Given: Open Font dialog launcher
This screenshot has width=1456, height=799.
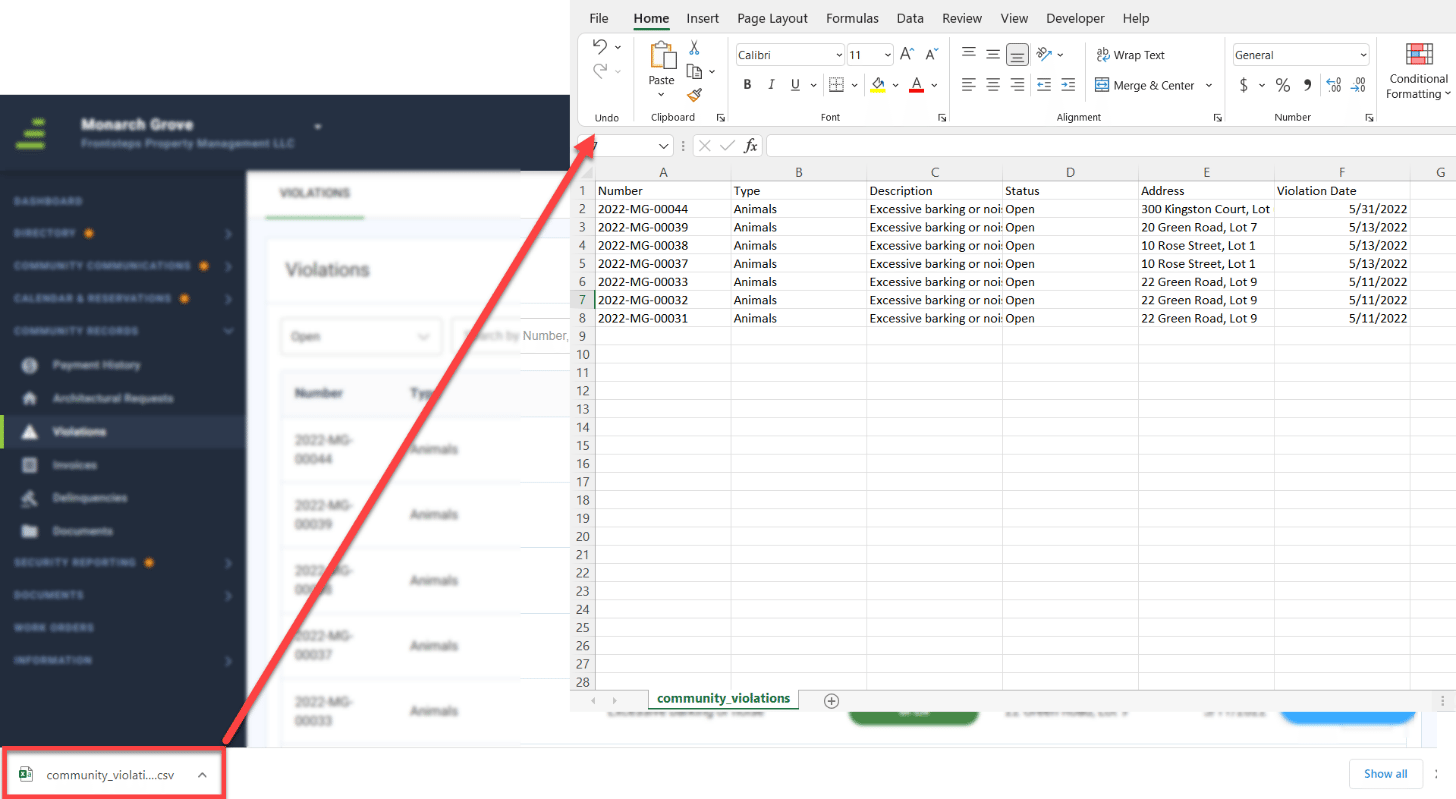Looking at the screenshot, I should click(x=942, y=118).
